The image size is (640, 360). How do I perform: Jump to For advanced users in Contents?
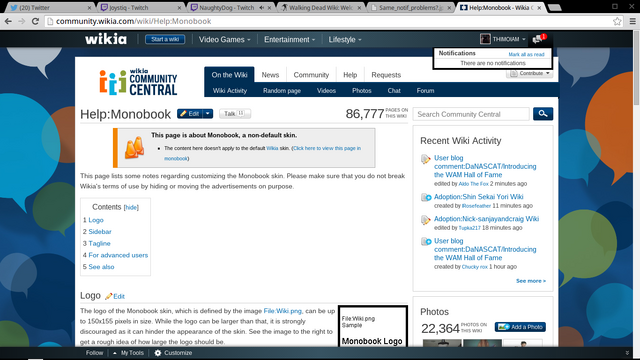pos(118,255)
